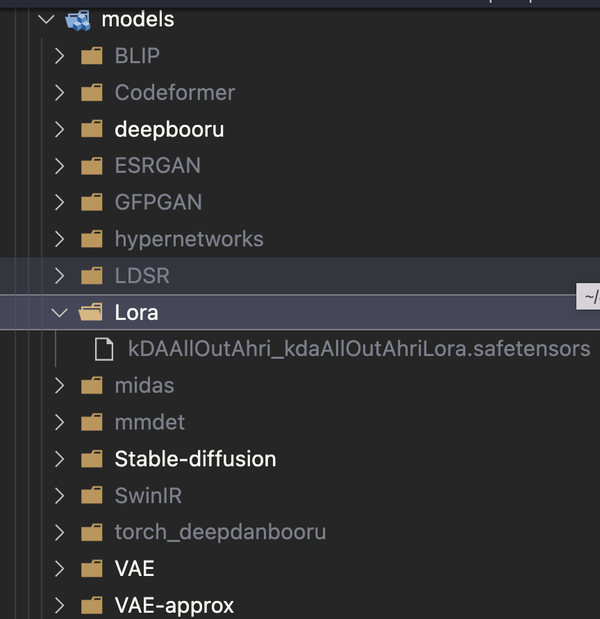Expand the hypernetworks folder chevron
This screenshot has height=619, width=600.
pos(60,239)
